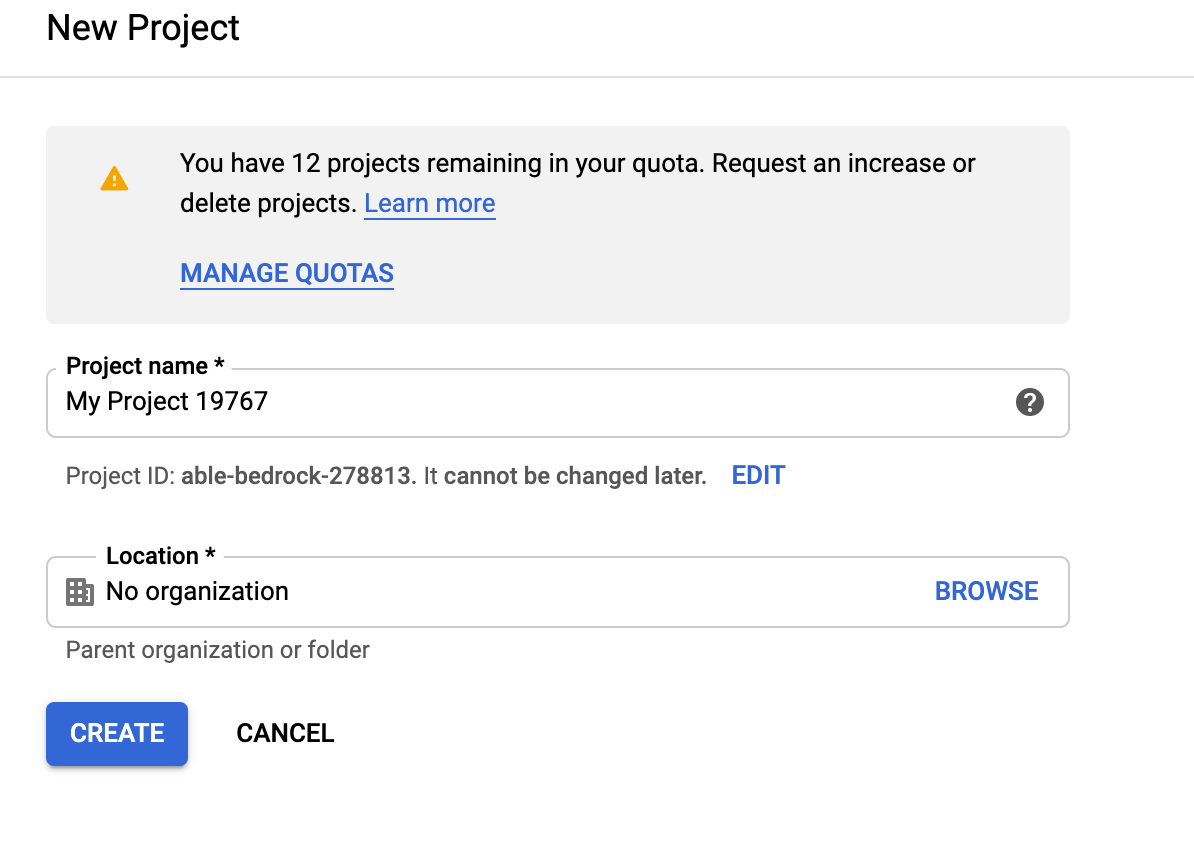Click the quota remaining message text
This screenshot has width=1194, height=852.
(x=577, y=164)
